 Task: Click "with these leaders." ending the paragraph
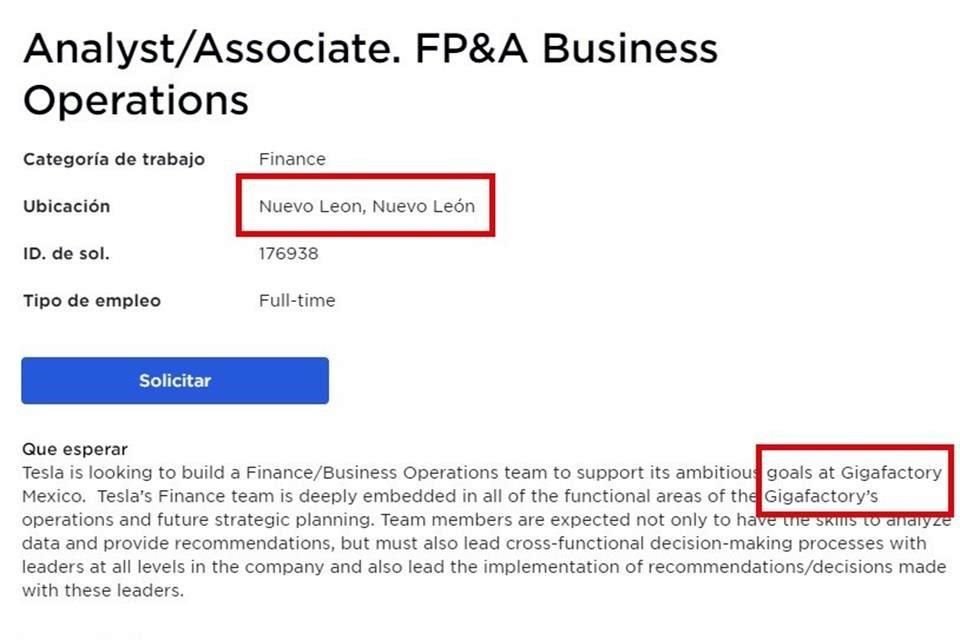pyautogui.click(x=103, y=591)
